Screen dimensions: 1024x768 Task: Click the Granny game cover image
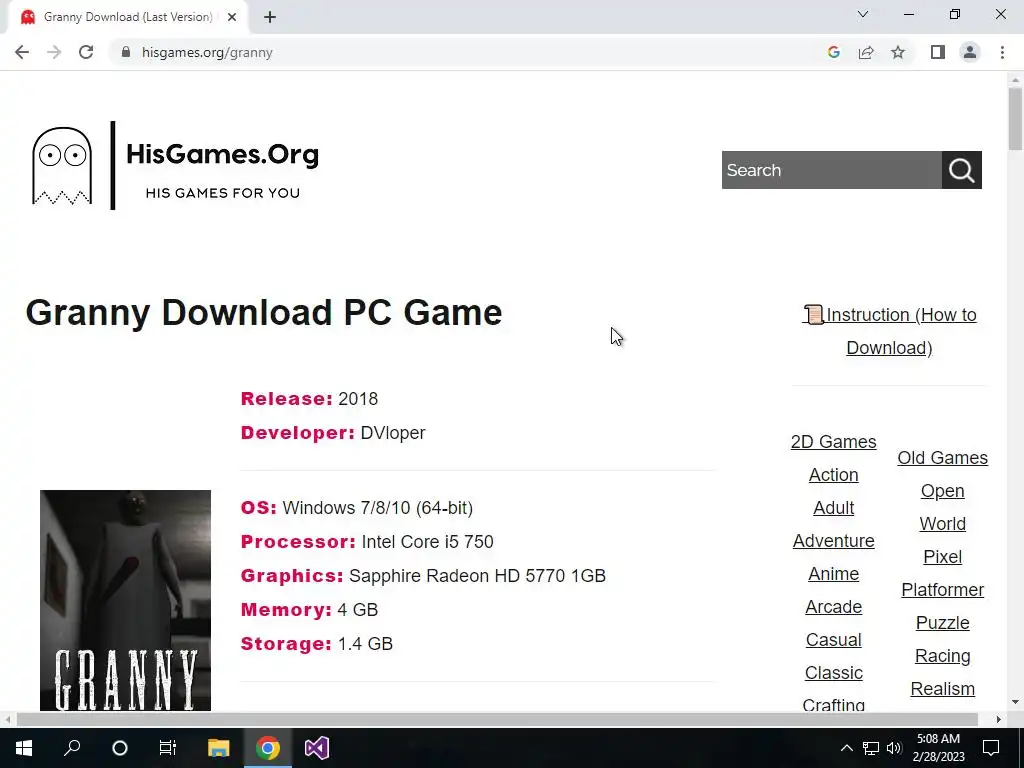click(125, 600)
